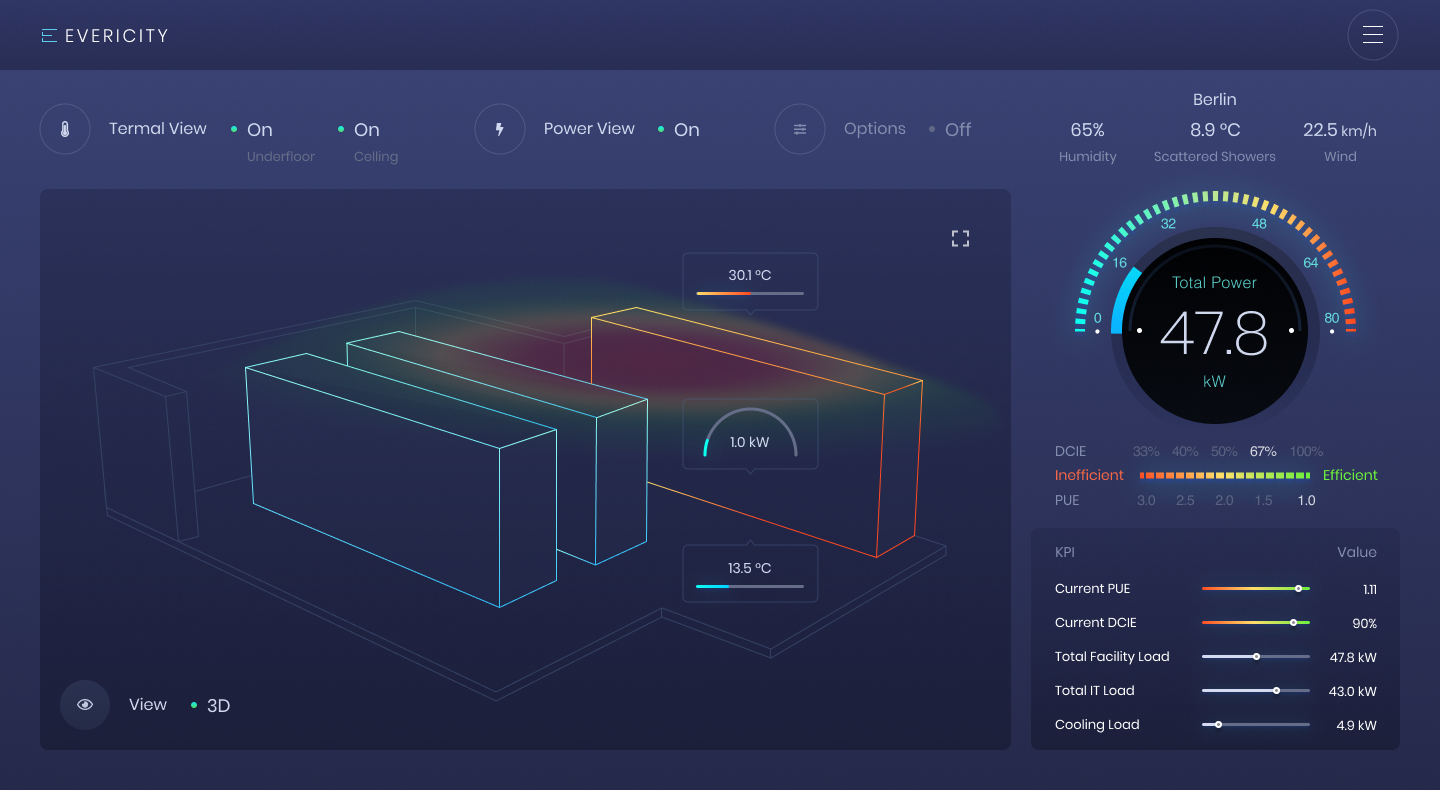This screenshot has width=1440, height=790.
Task: Toggle Power View On switch
Action: (686, 130)
